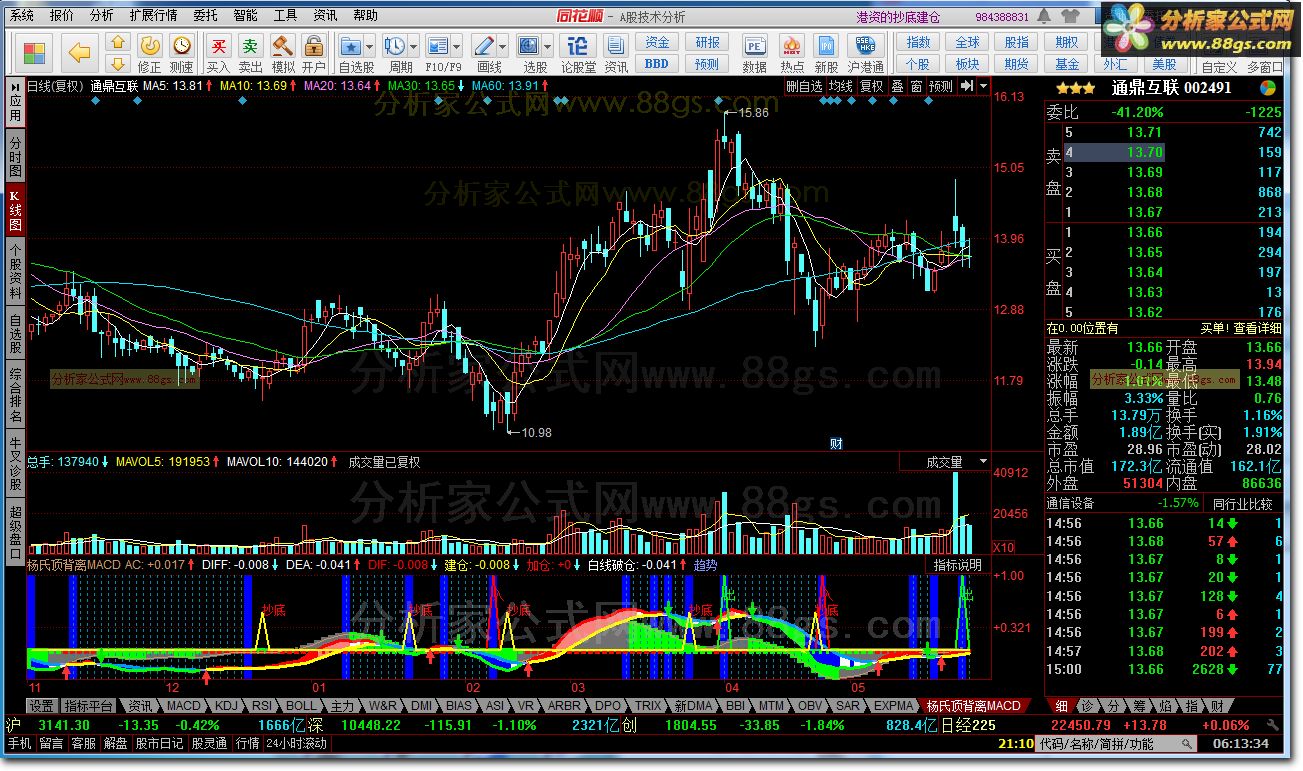Click the shirt skin icon in title bar

coord(1071,16)
